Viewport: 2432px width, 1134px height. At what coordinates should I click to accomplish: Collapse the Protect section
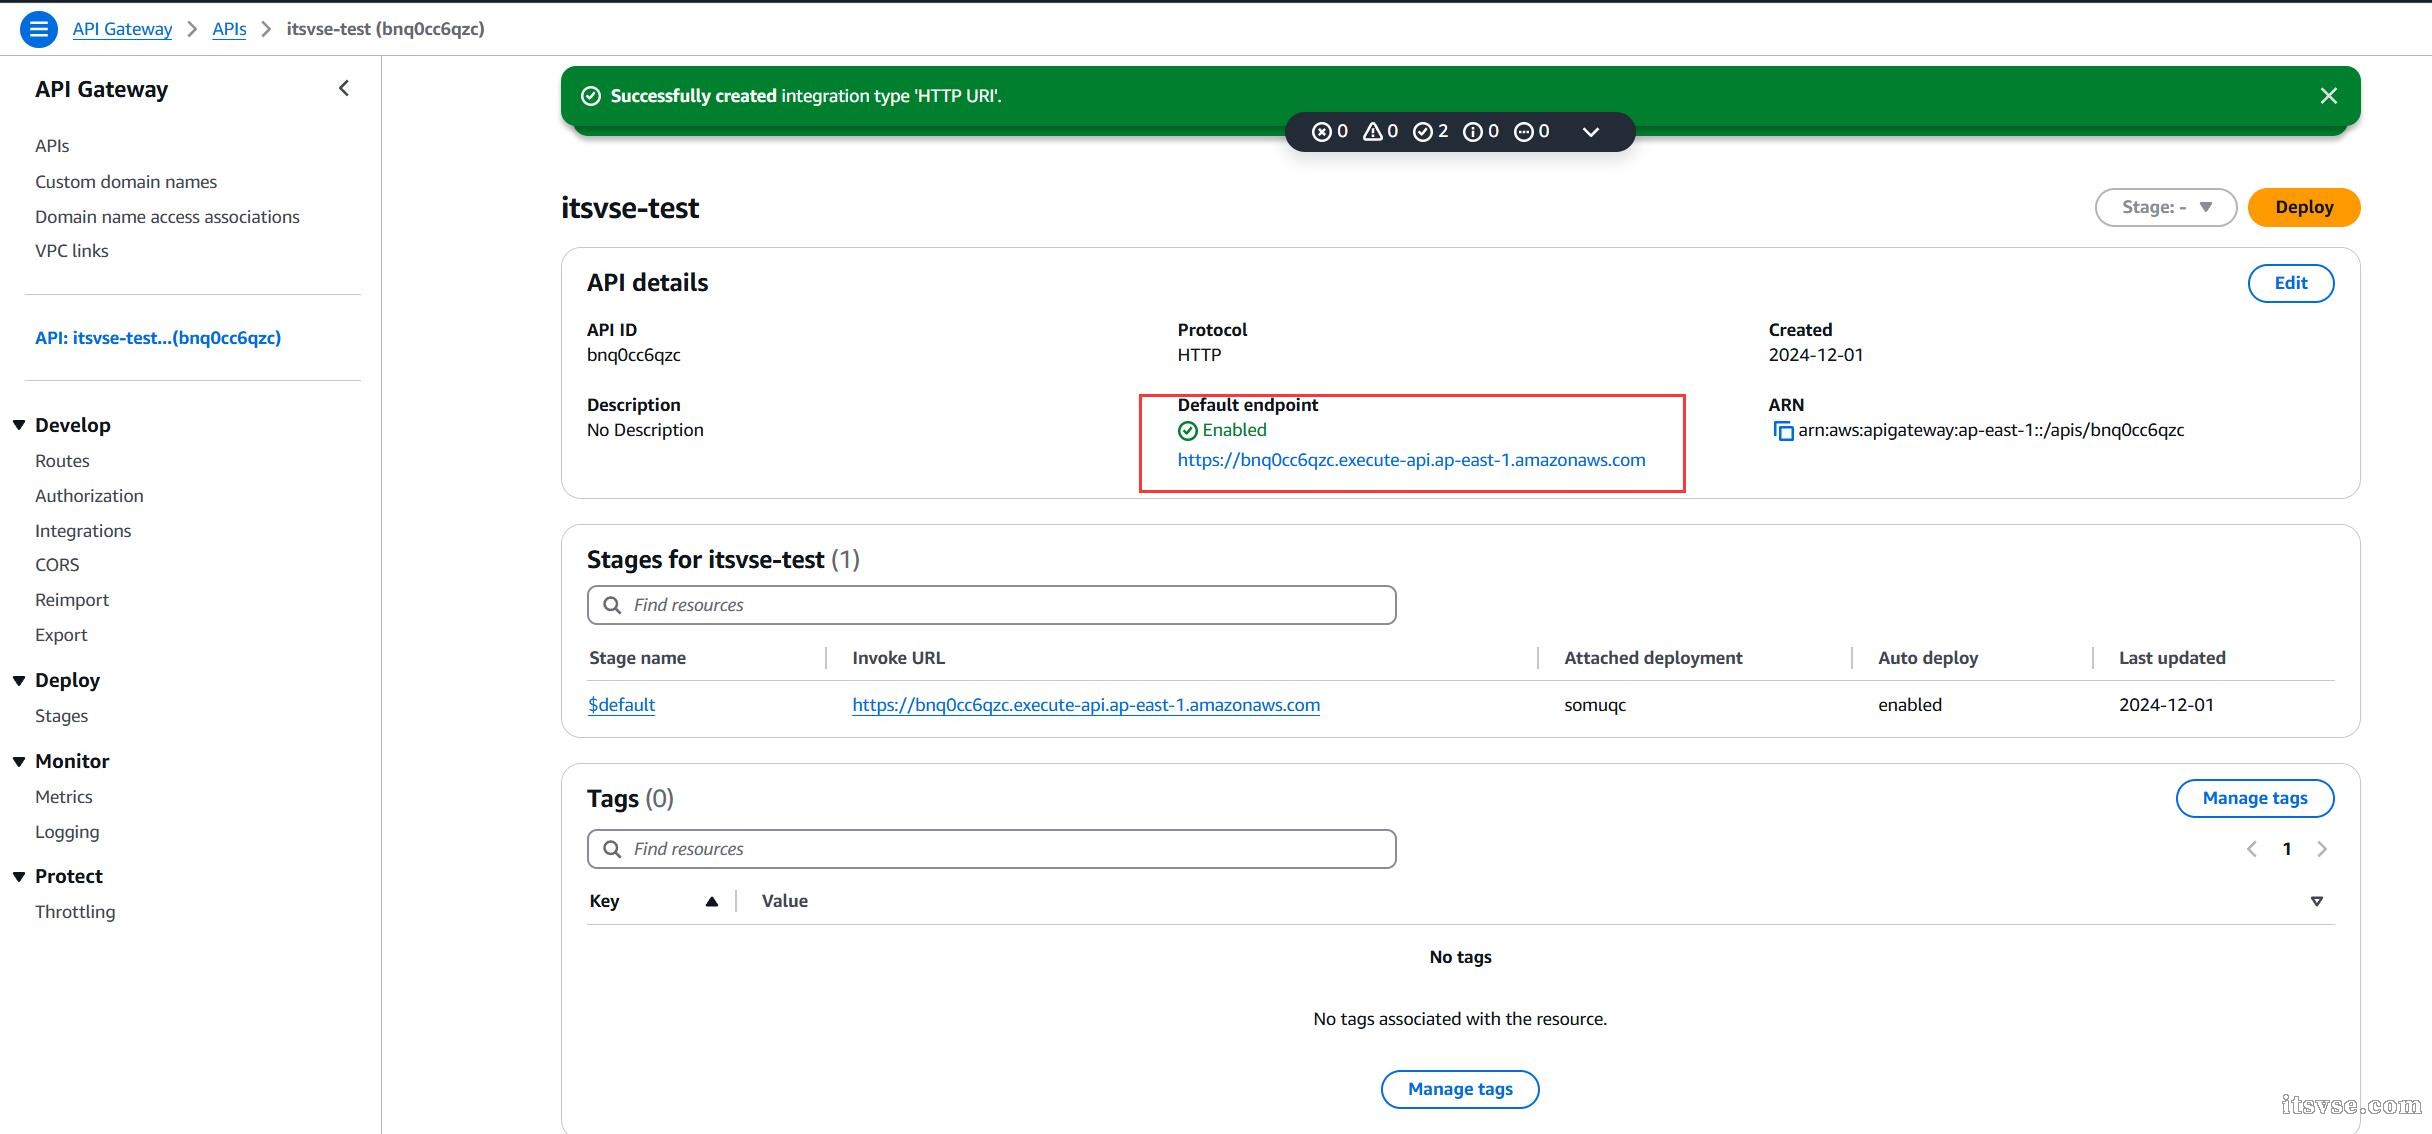[19, 876]
